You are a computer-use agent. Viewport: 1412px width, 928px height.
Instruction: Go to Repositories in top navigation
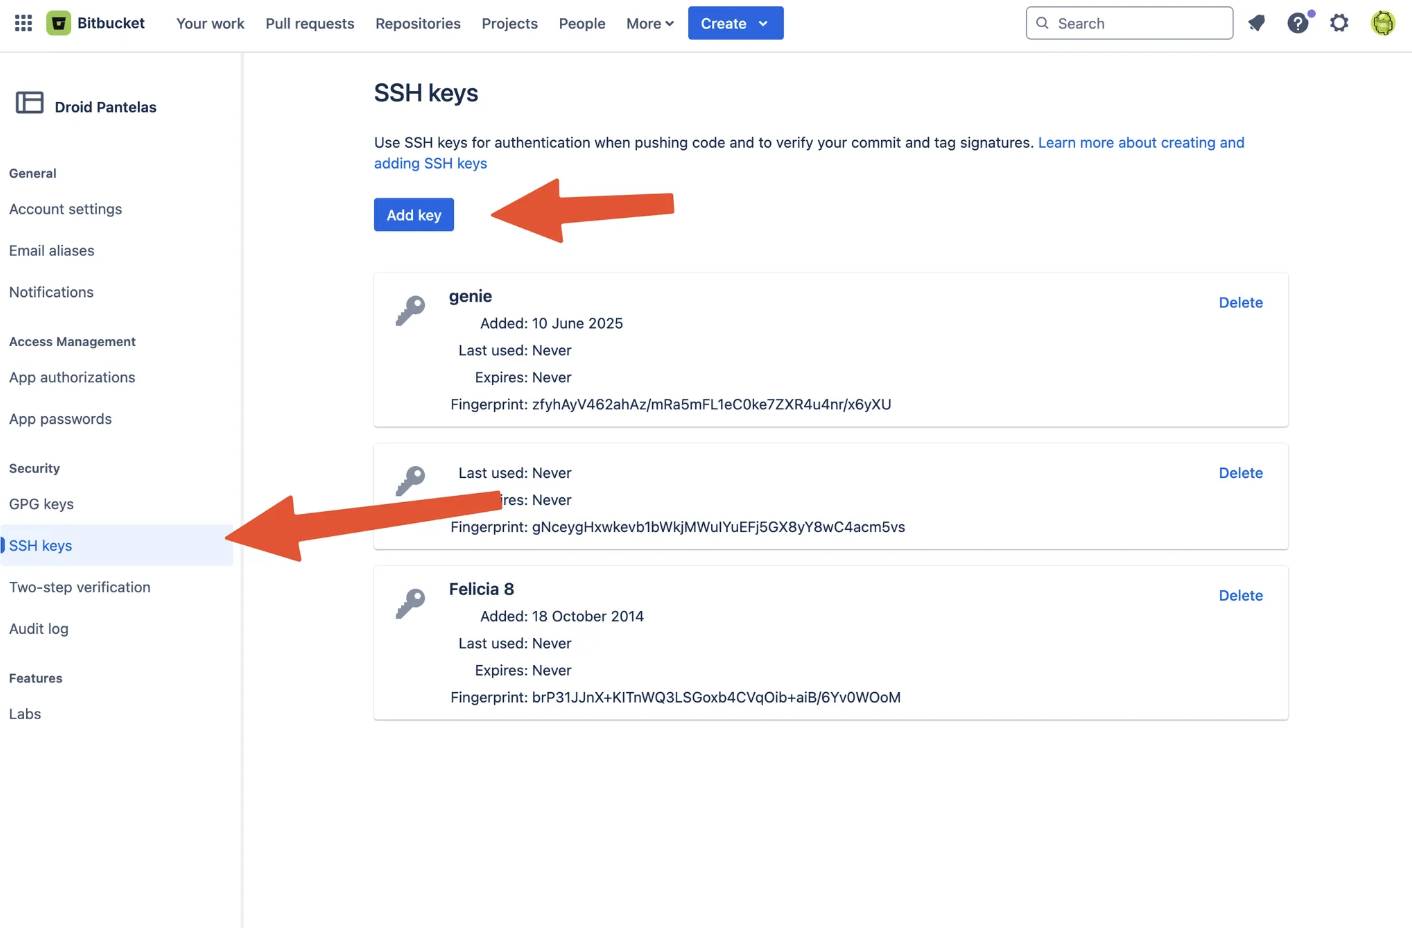point(418,23)
